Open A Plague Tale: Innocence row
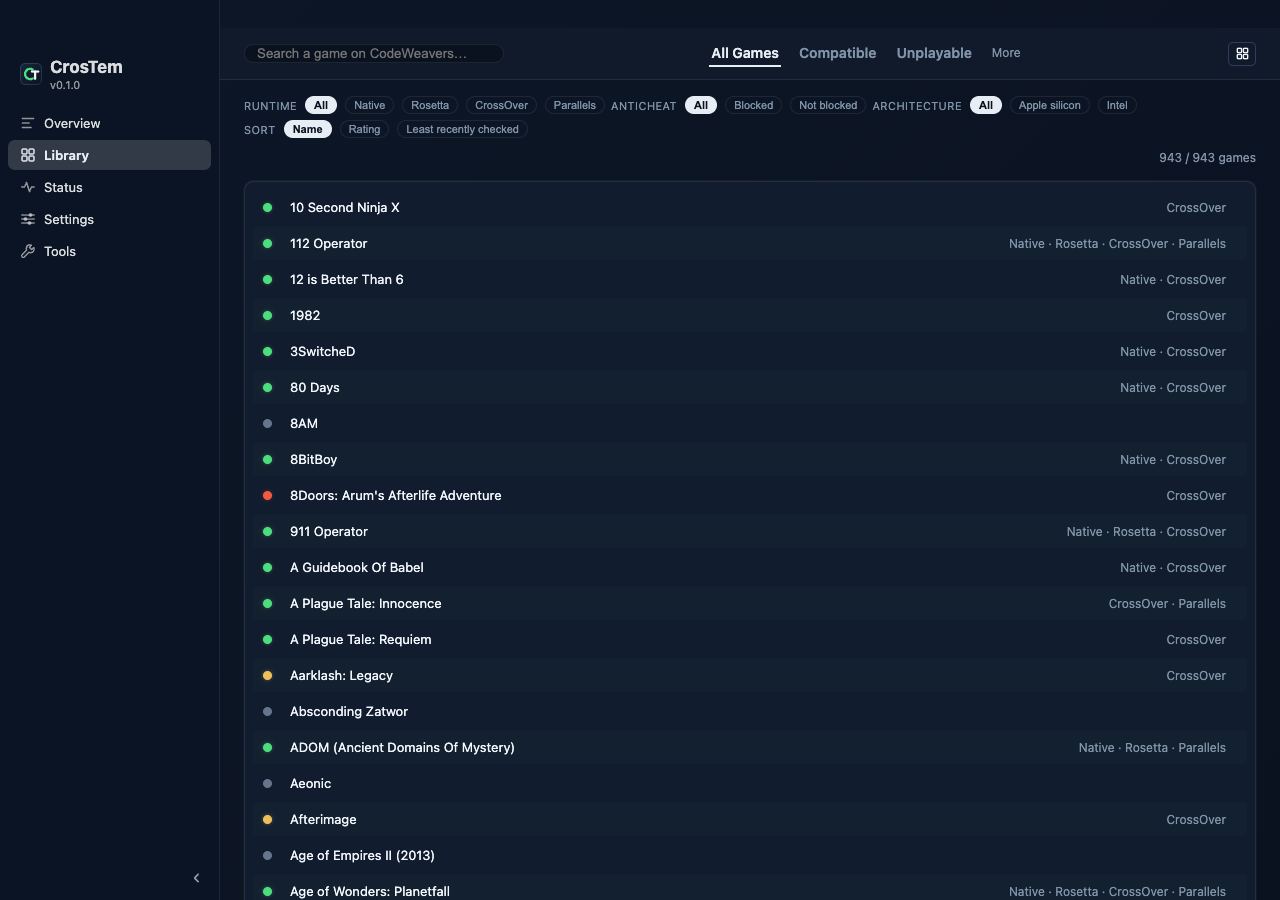The image size is (1280, 900). click(x=749, y=604)
